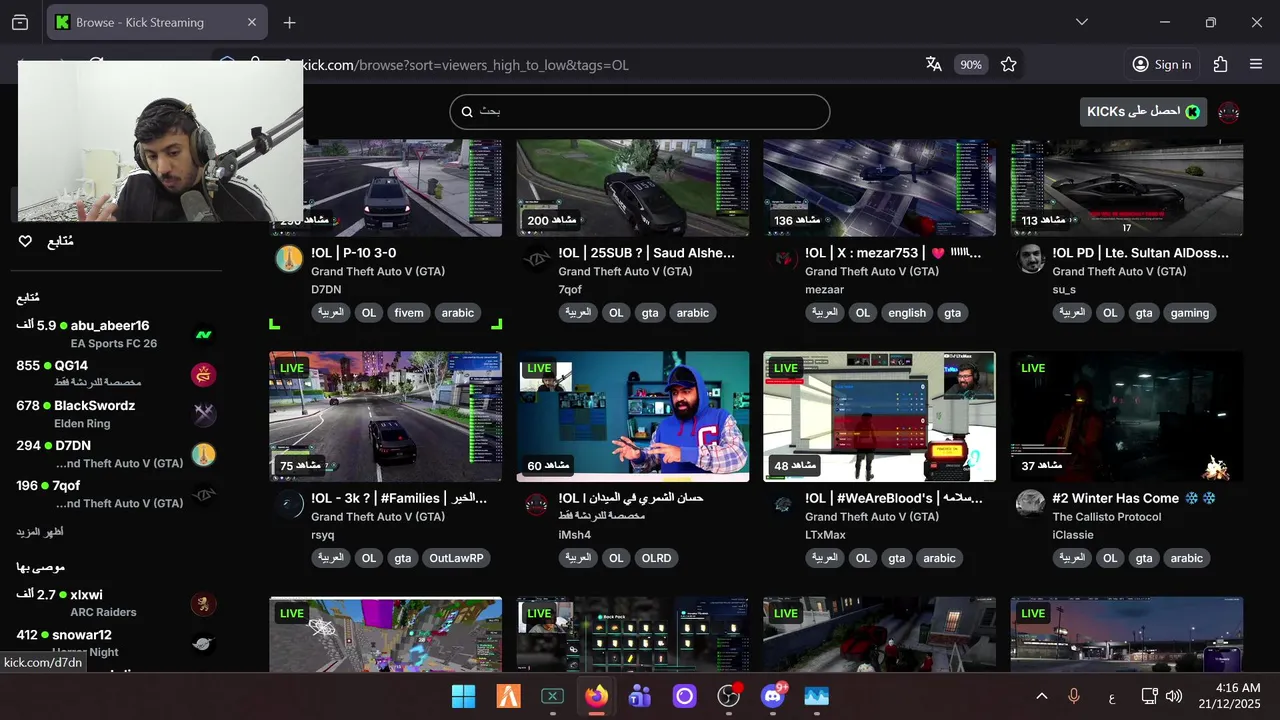The image size is (1280, 720).
Task: Expand the hidden system tray icons chevron
Action: pos(1041,696)
